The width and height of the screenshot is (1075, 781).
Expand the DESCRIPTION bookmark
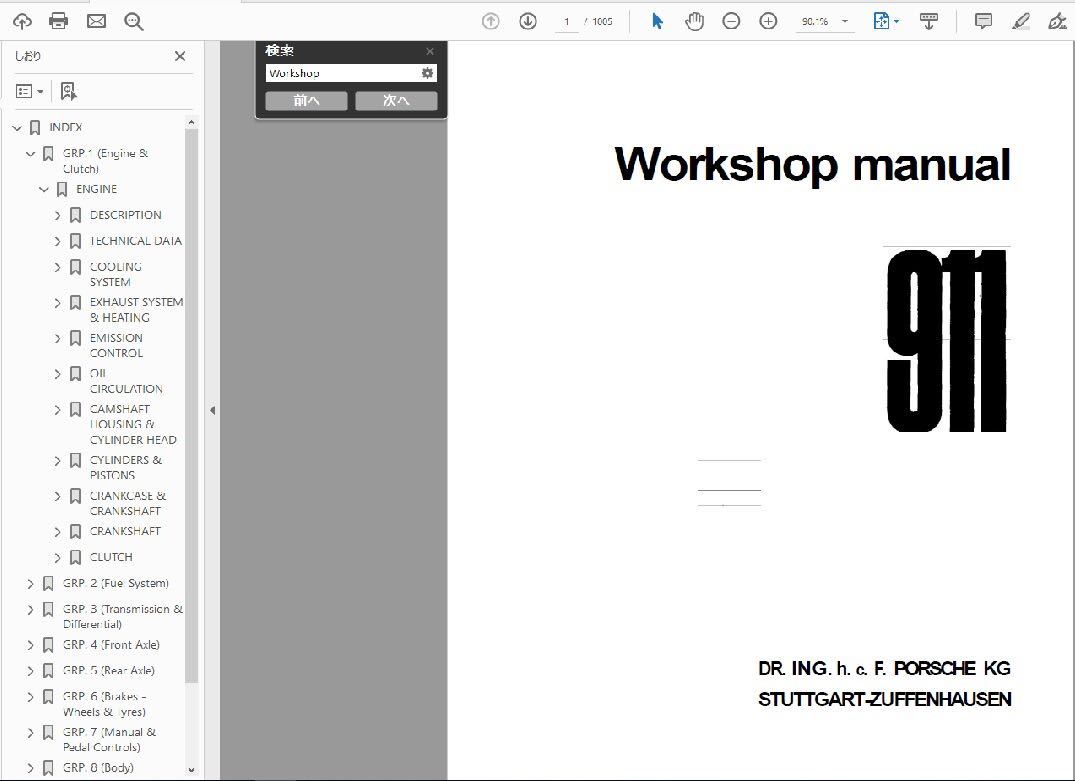coord(58,215)
